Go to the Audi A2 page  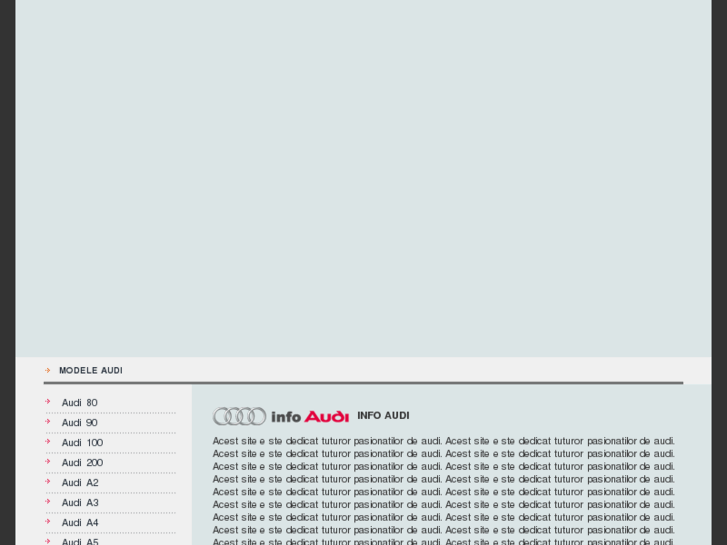point(80,482)
